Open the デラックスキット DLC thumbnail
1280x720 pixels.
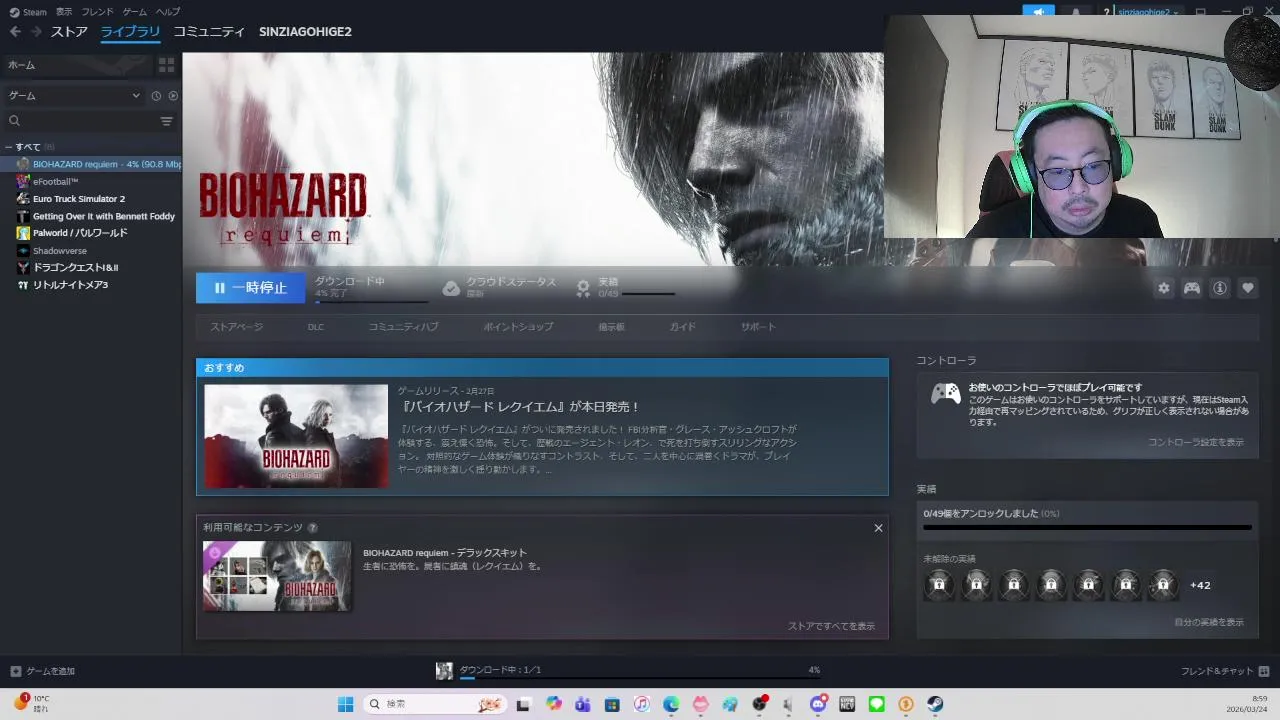pos(277,576)
